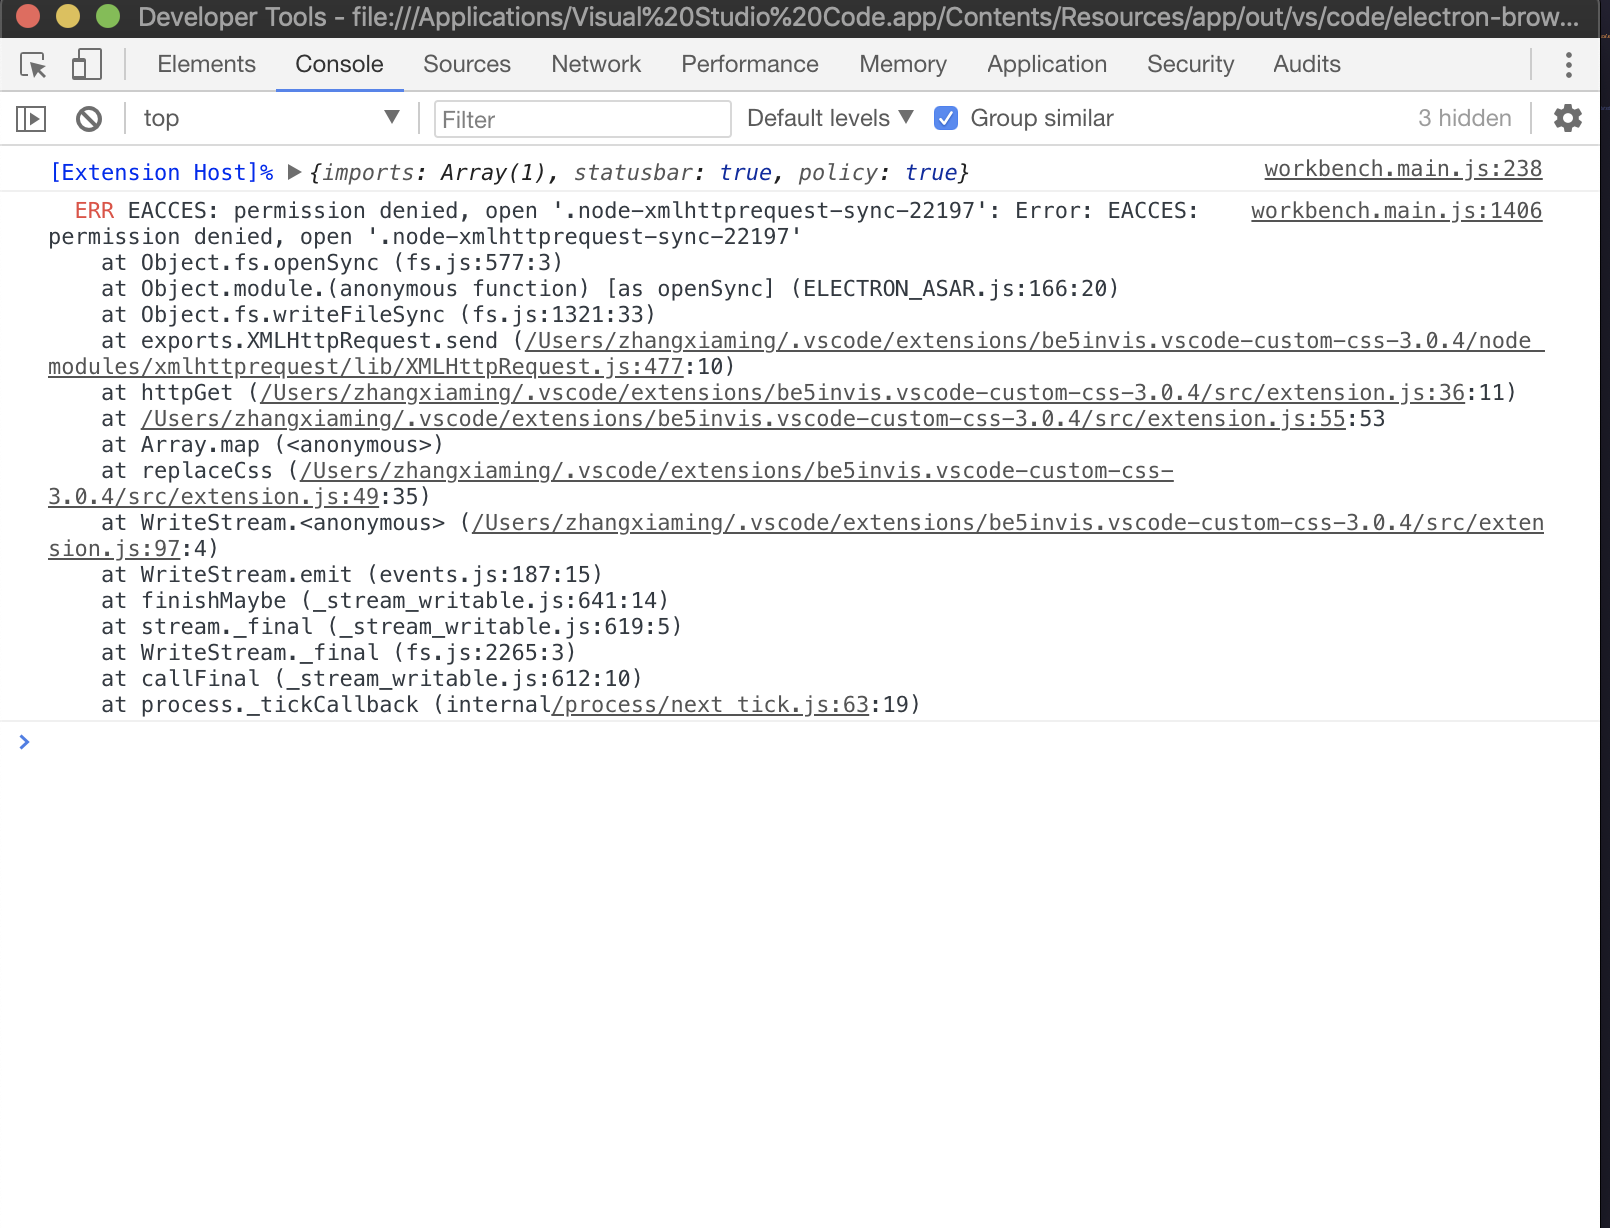Expand the logged imports object triangle

click(294, 172)
